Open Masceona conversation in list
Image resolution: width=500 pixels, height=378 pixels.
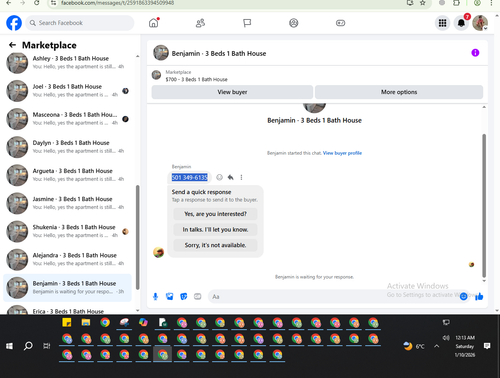pyautogui.click(x=68, y=119)
